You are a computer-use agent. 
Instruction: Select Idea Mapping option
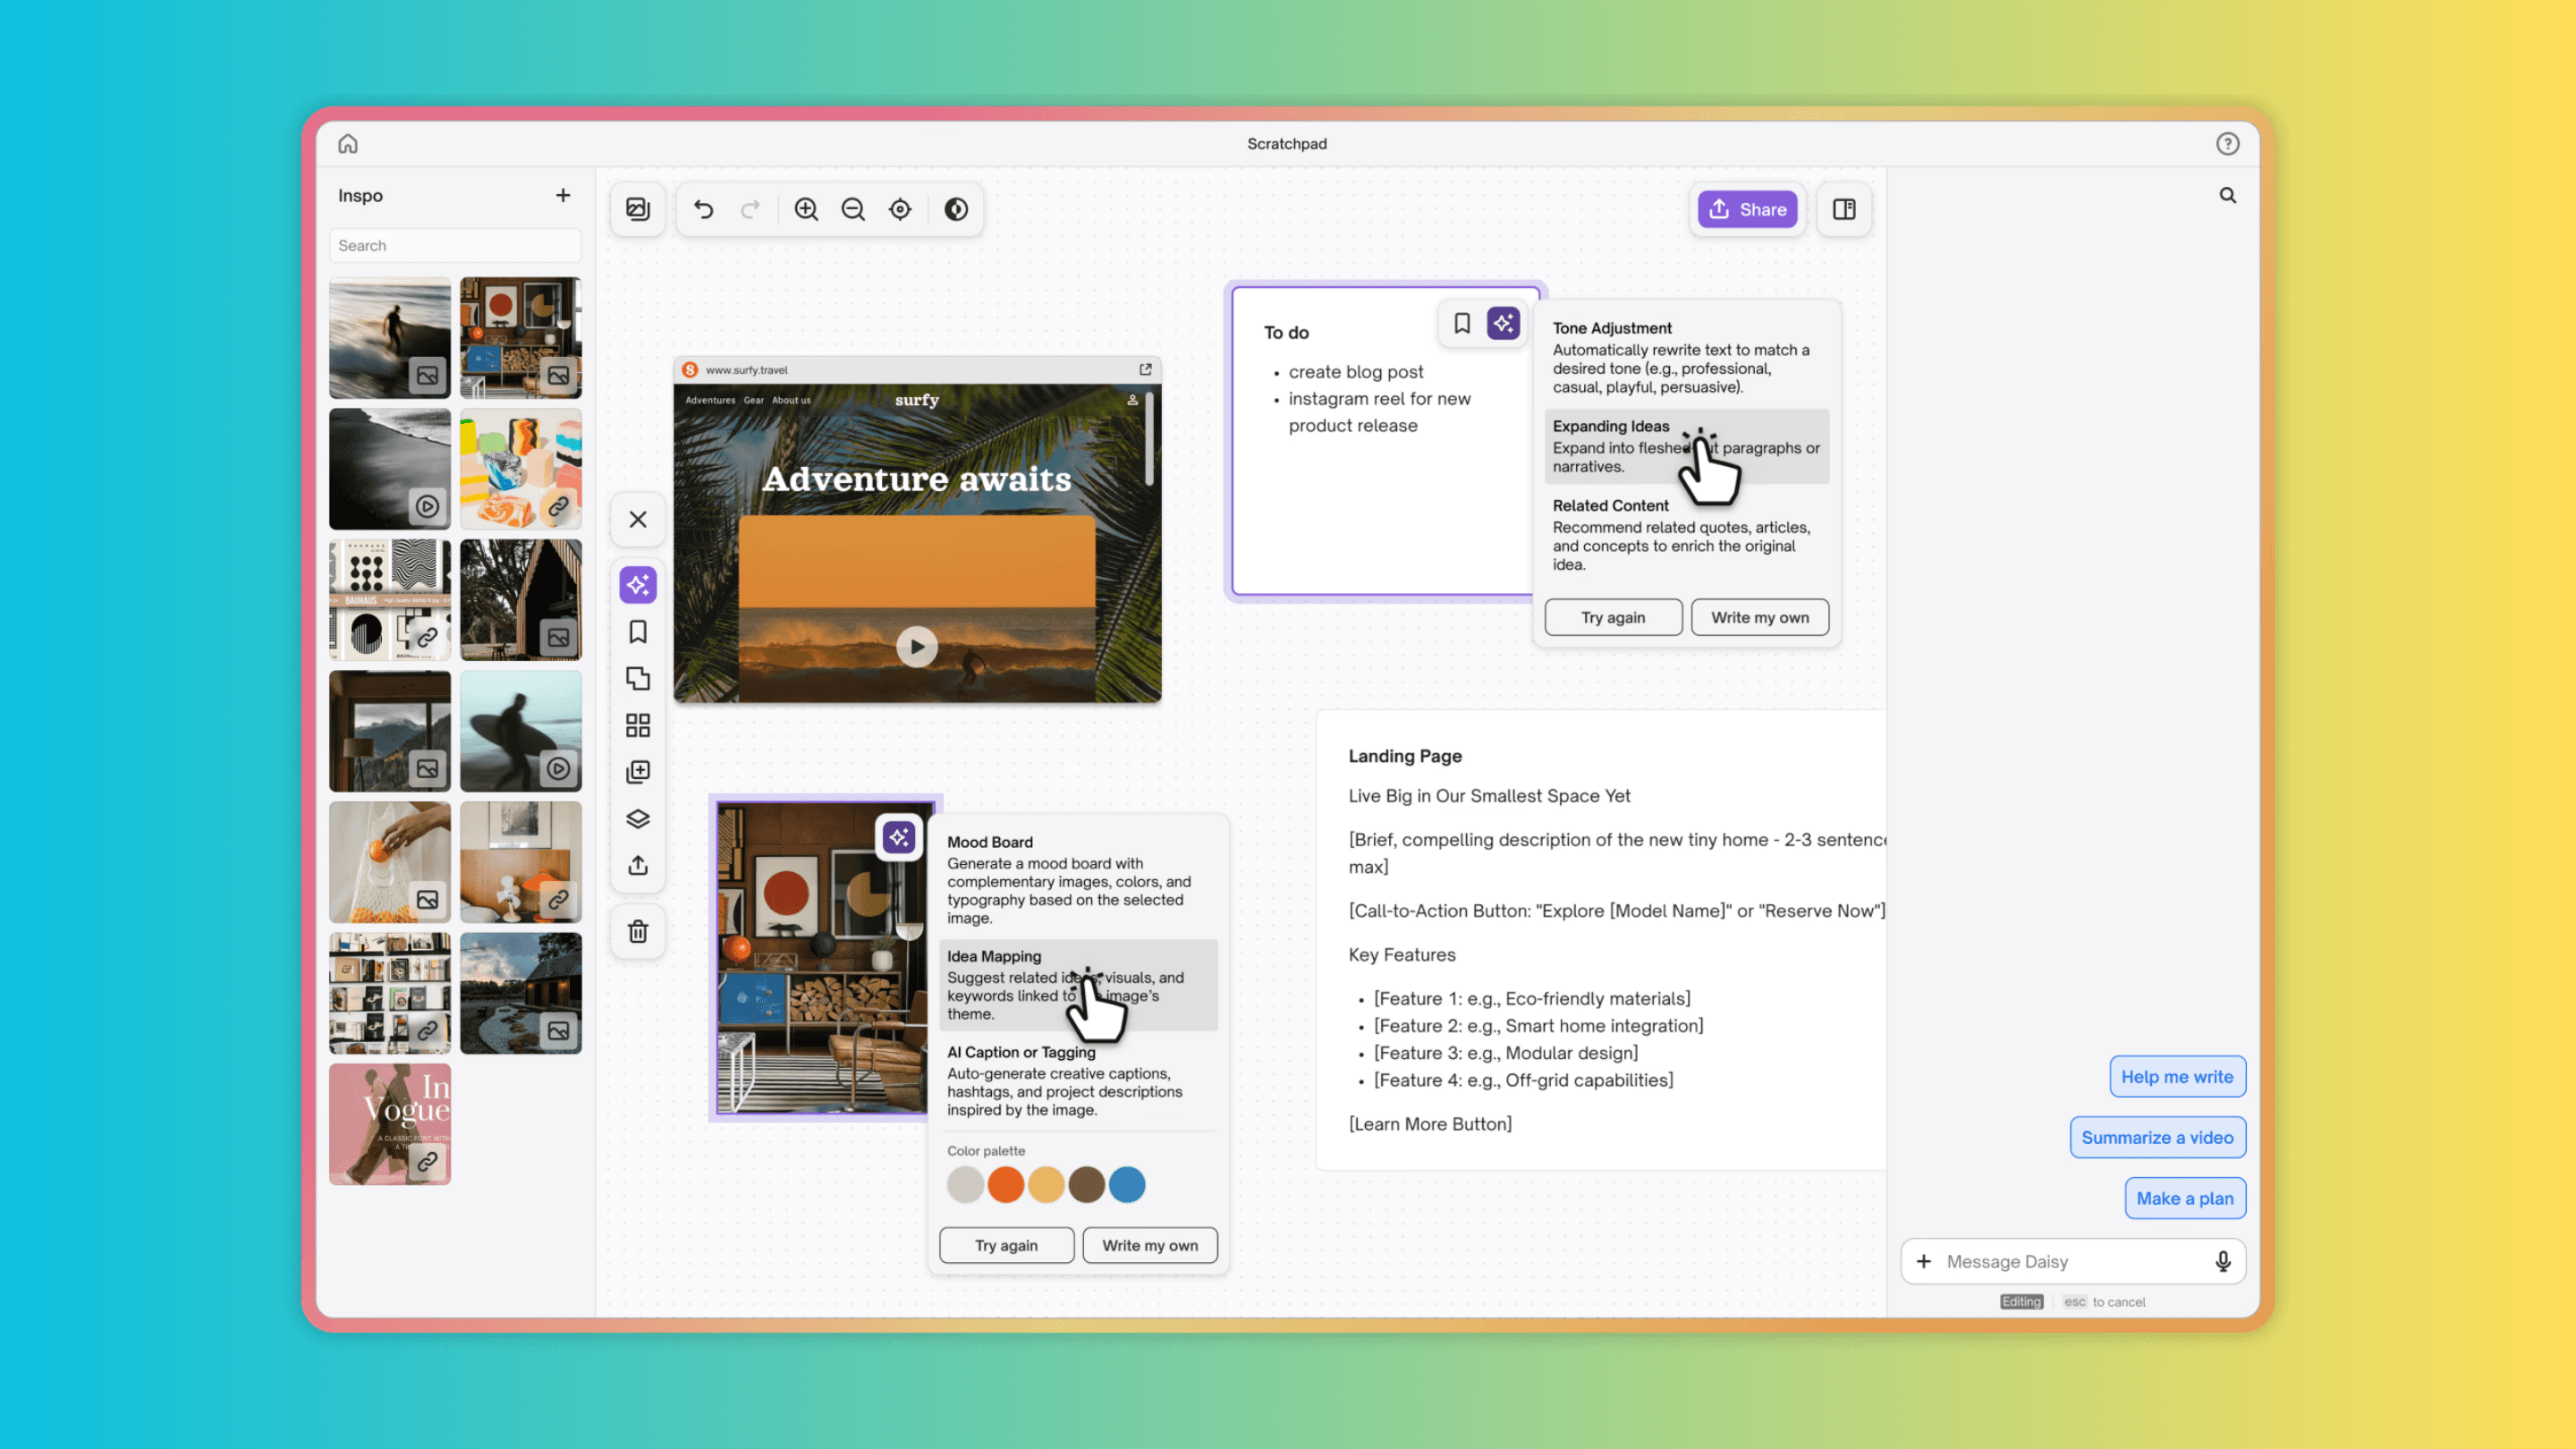coord(1078,985)
